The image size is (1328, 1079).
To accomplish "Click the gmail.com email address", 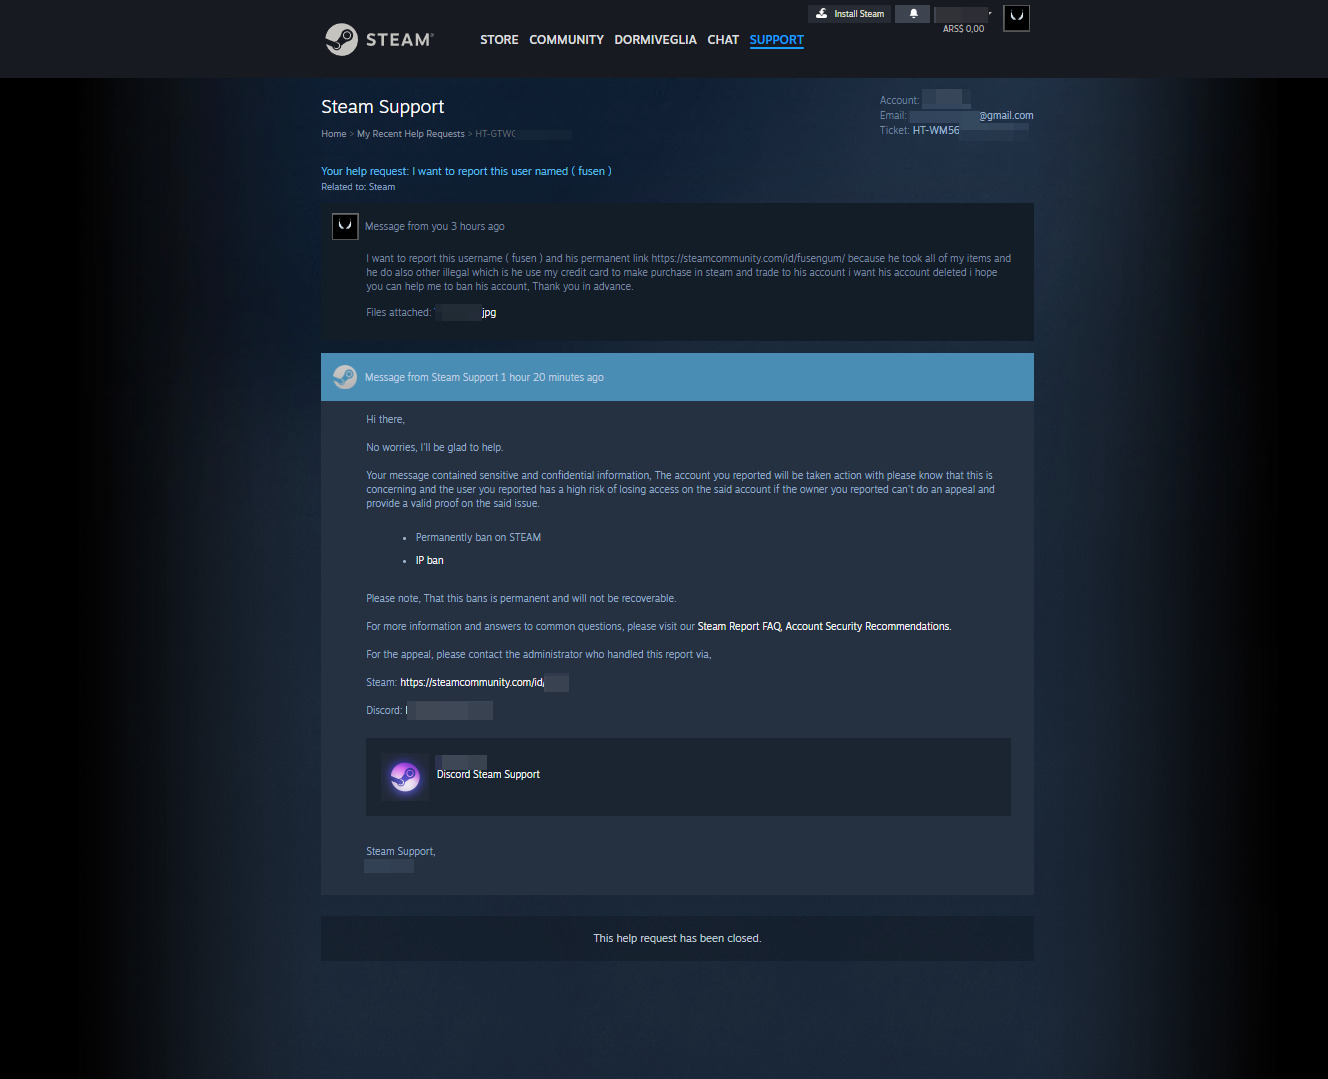I will [971, 116].
